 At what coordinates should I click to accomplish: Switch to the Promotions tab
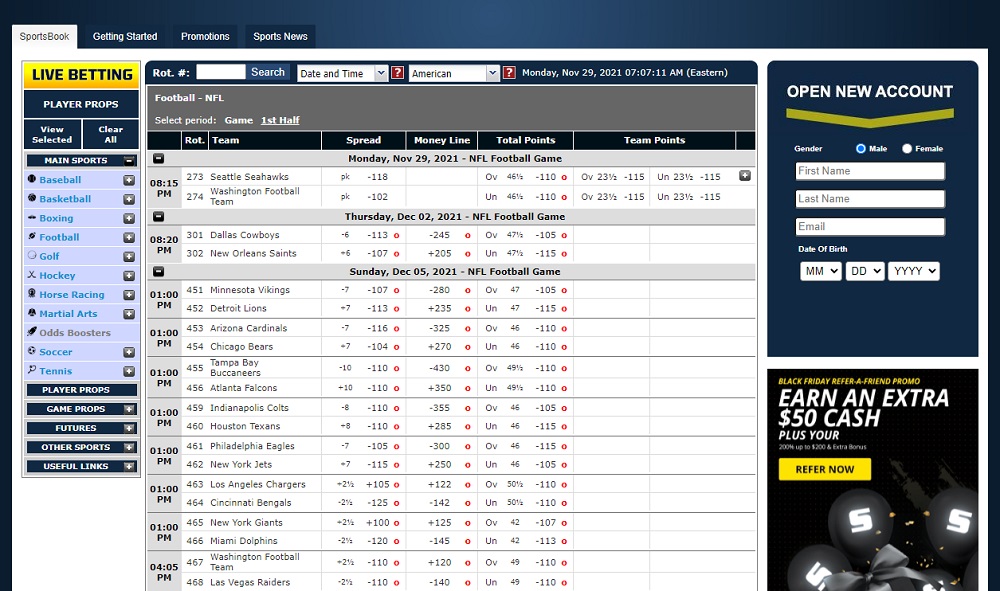coord(205,36)
